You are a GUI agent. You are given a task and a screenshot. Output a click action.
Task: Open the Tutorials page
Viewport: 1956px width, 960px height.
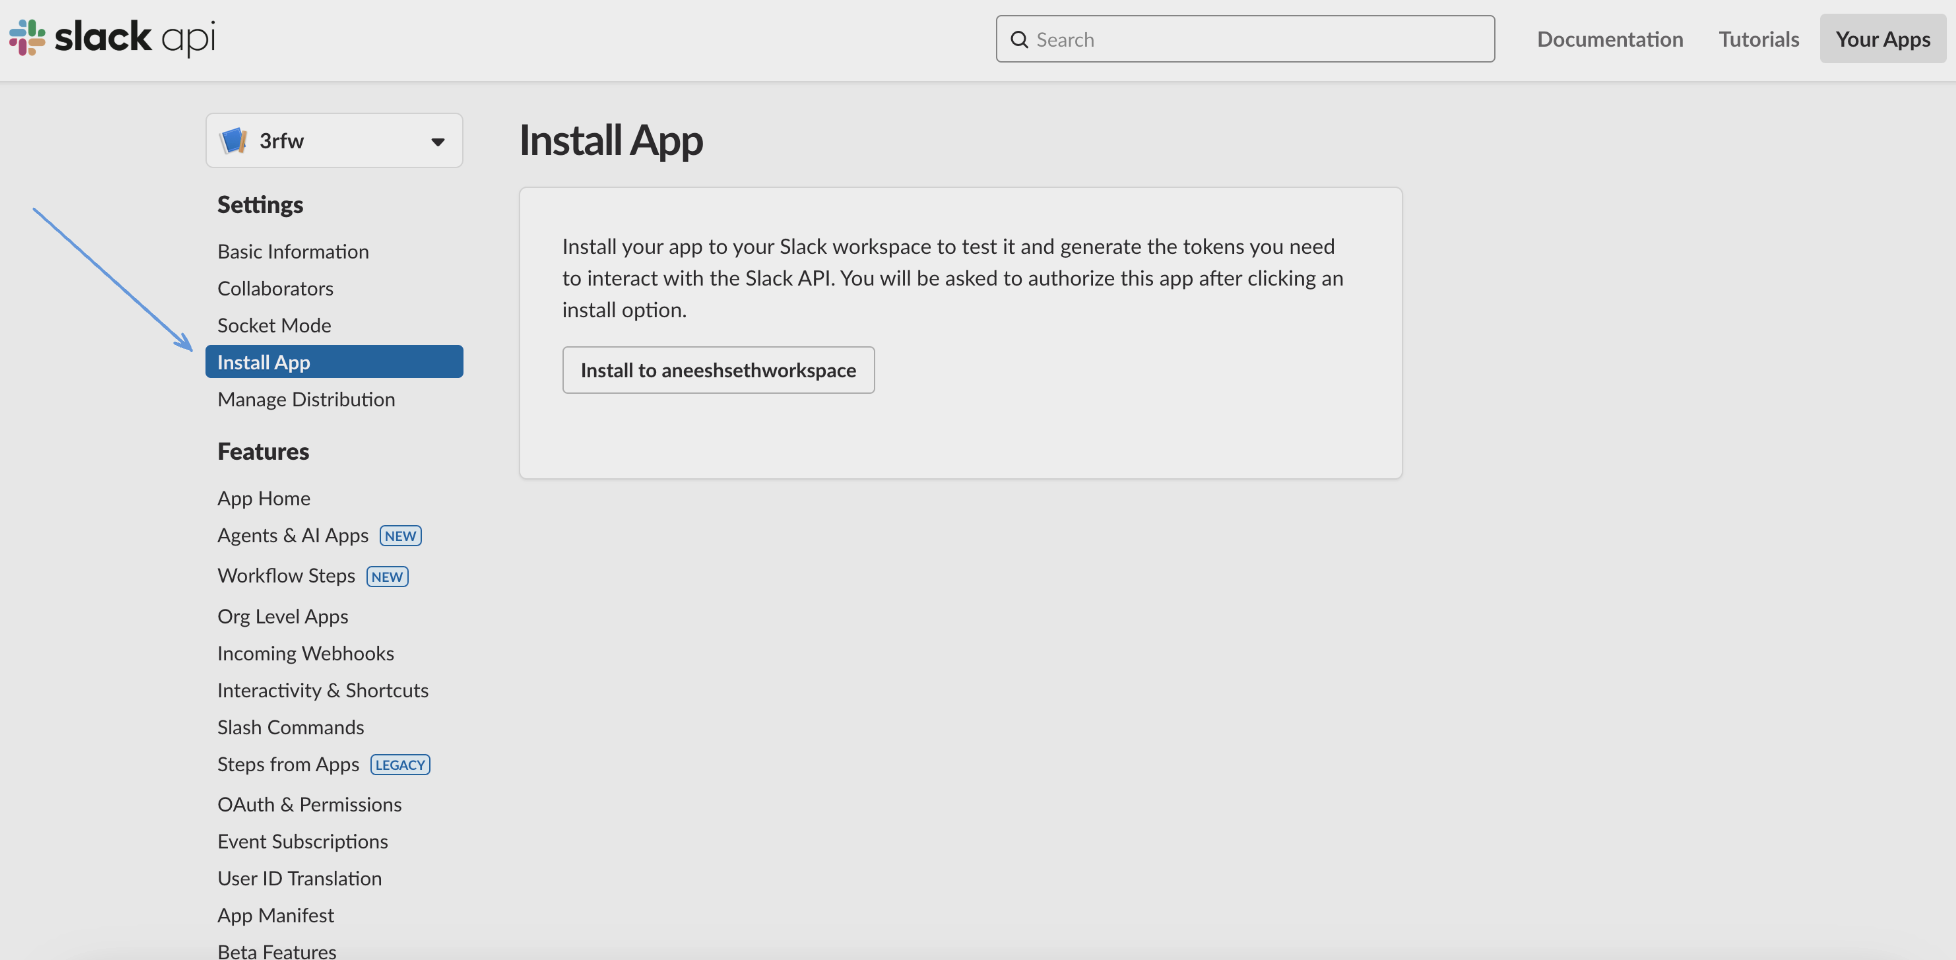[1759, 39]
